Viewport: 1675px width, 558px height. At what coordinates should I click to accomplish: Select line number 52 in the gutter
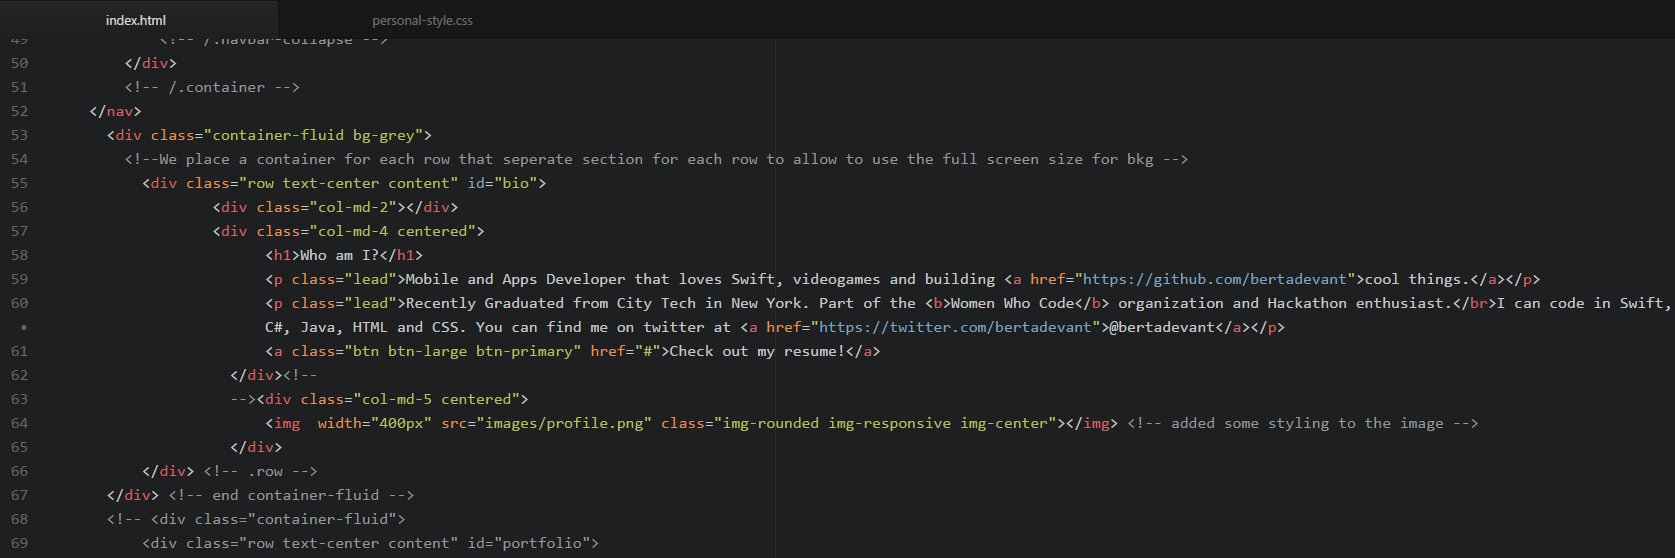coord(19,111)
